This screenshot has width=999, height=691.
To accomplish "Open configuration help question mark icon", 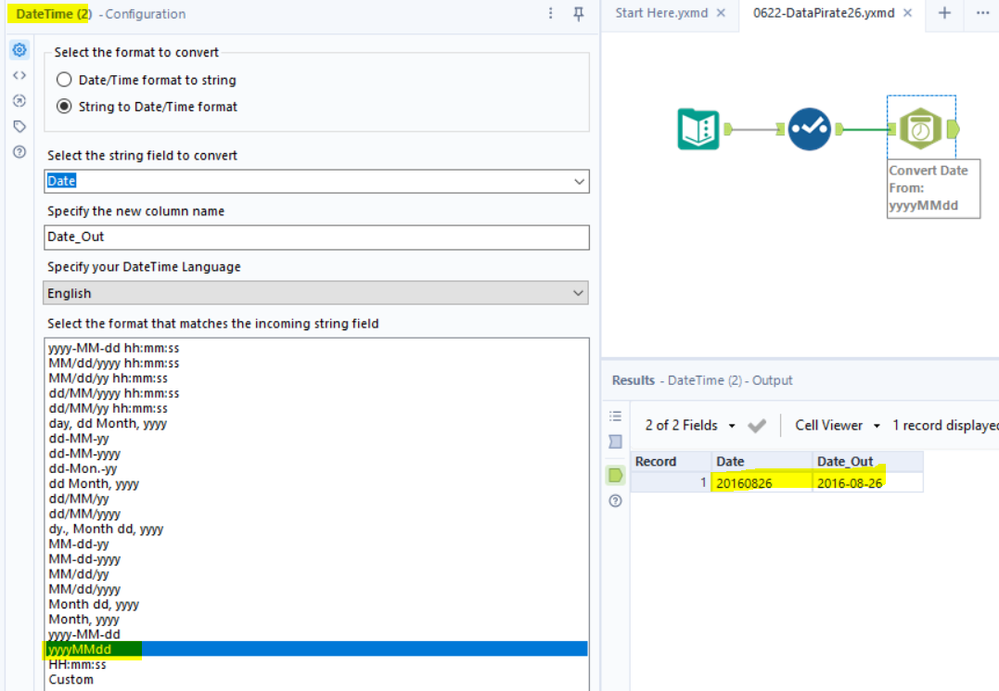I will pyautogui.click(x=20, y=152).
